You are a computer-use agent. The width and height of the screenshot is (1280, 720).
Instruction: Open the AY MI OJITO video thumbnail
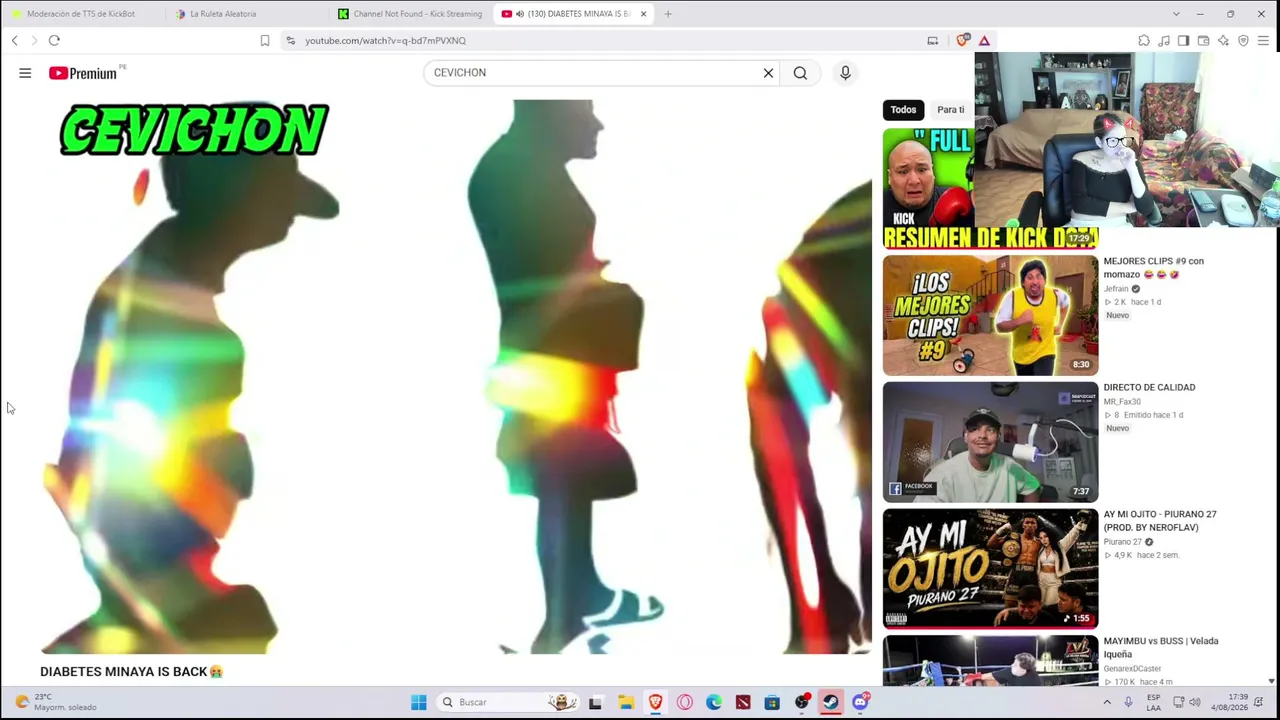(x=990, y=569)
